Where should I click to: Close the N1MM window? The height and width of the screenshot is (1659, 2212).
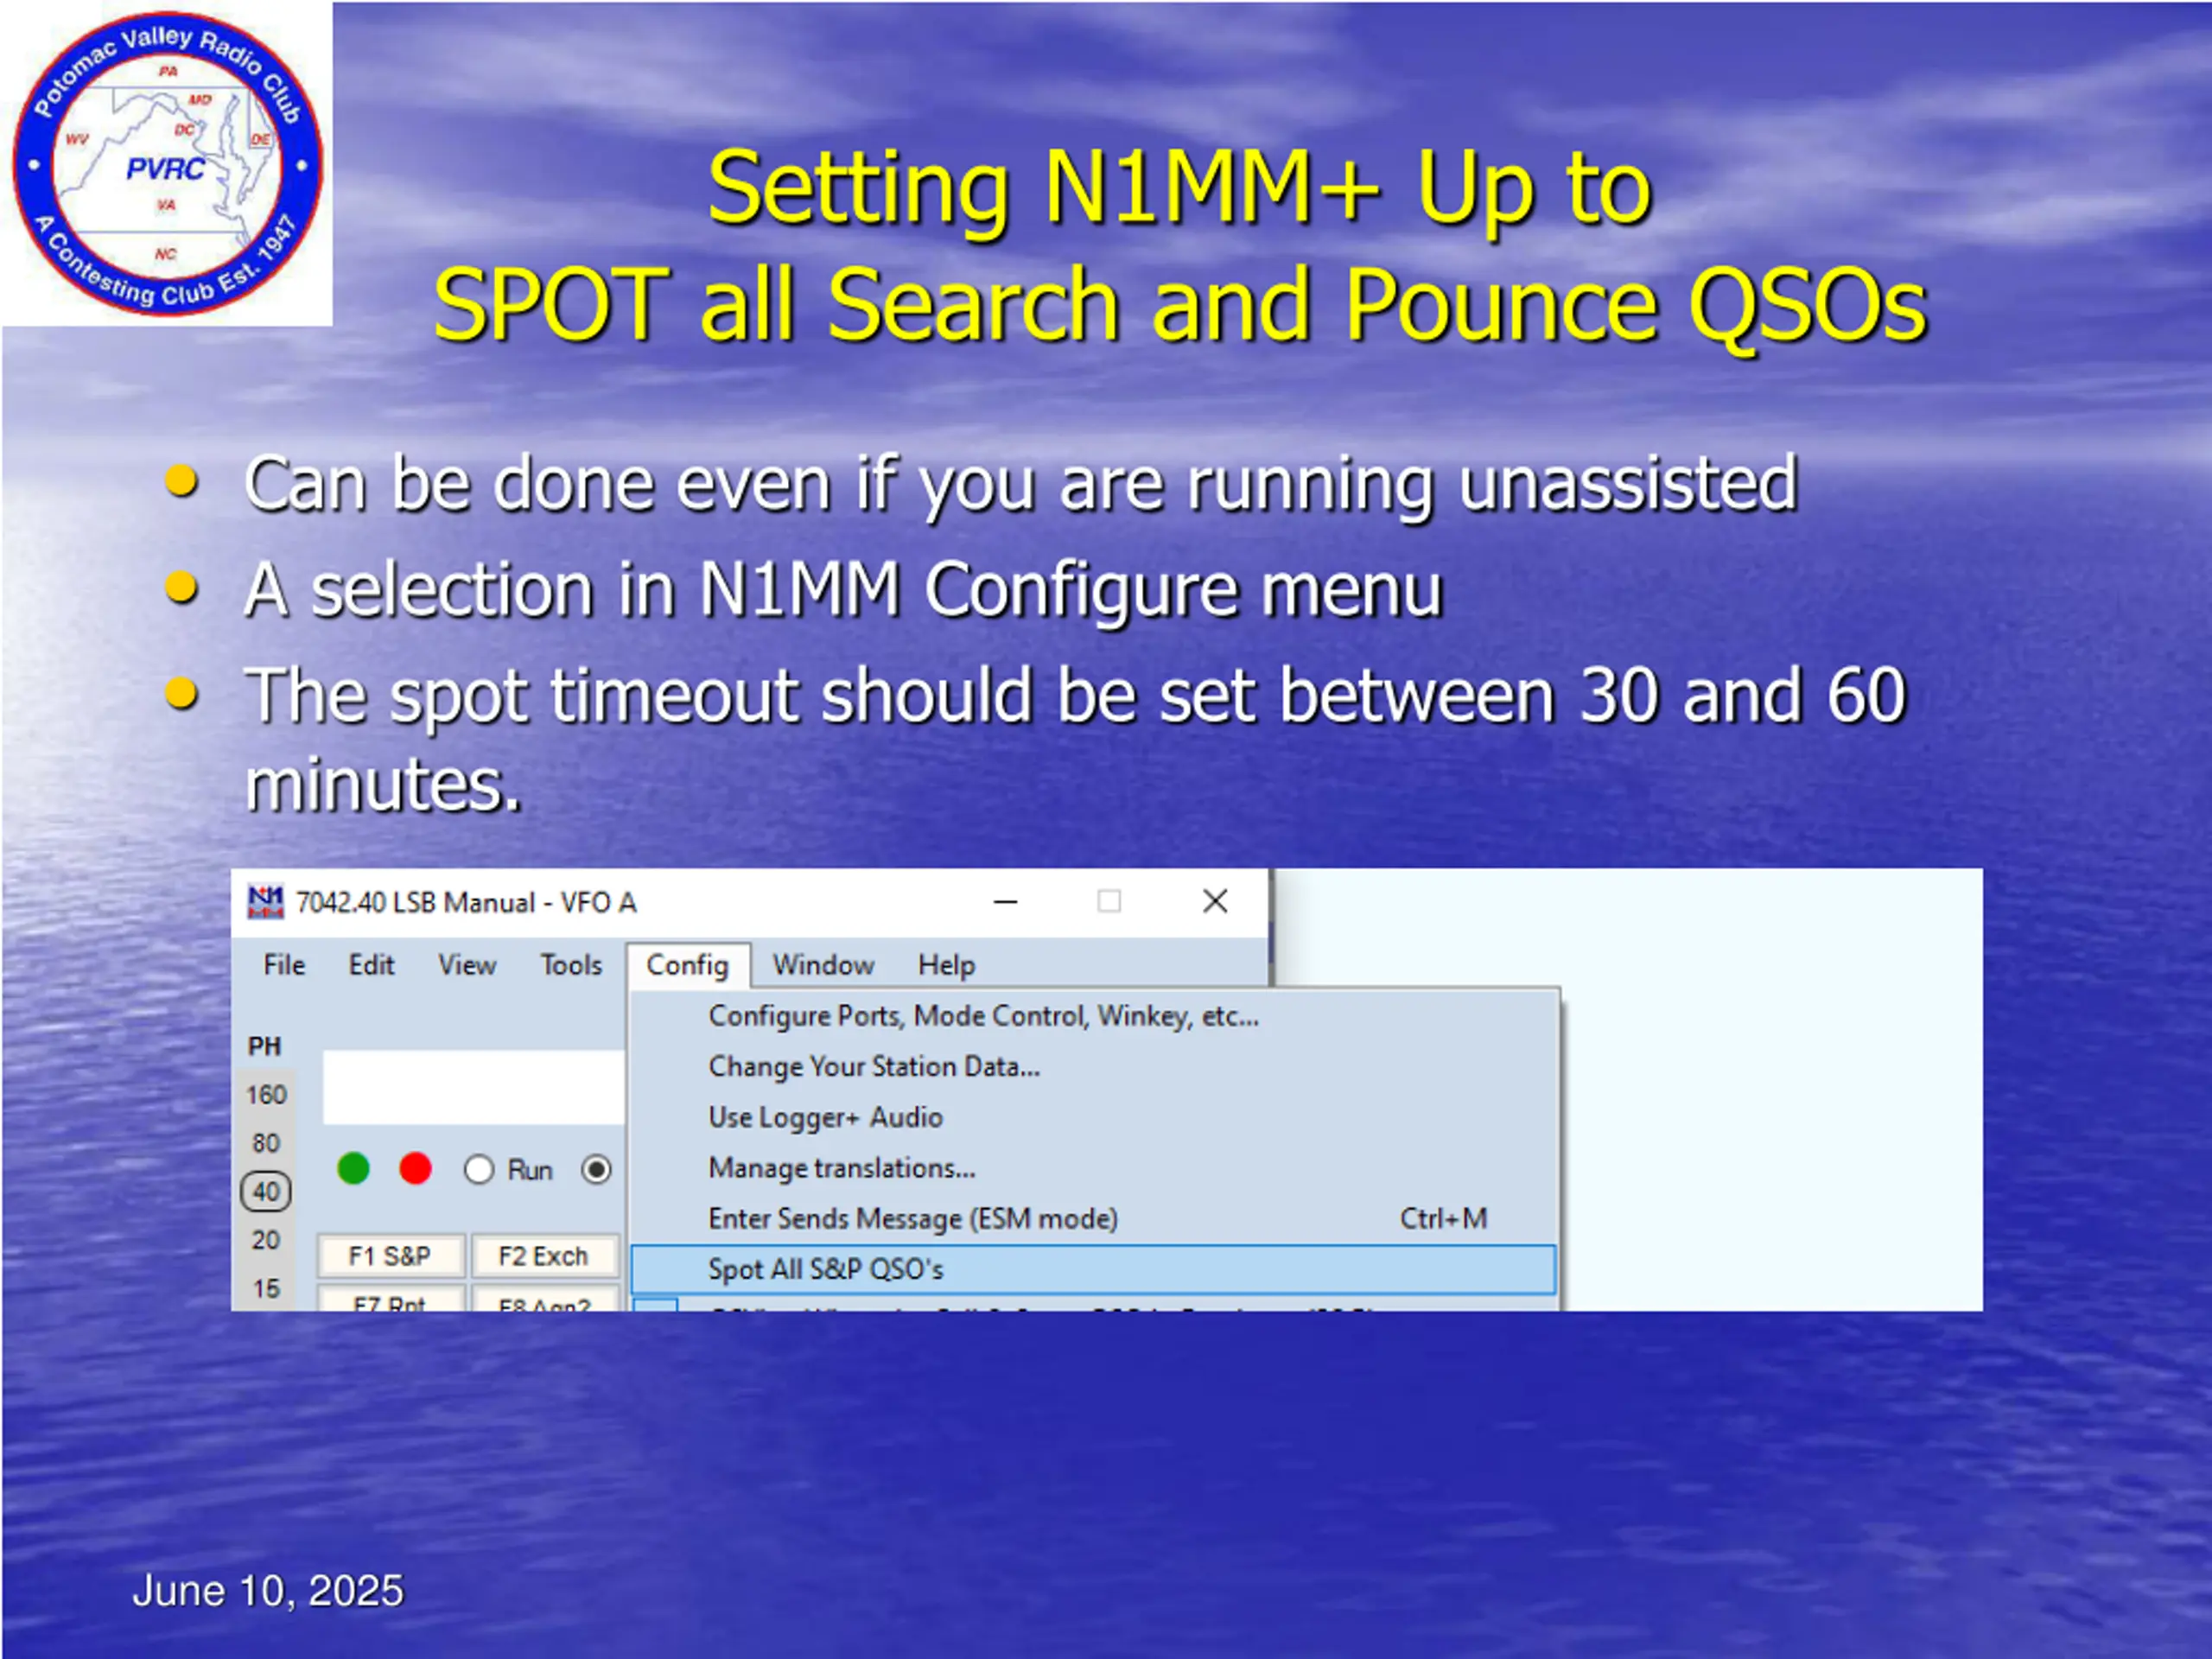pyautogui.click(x=1215, y=902)
